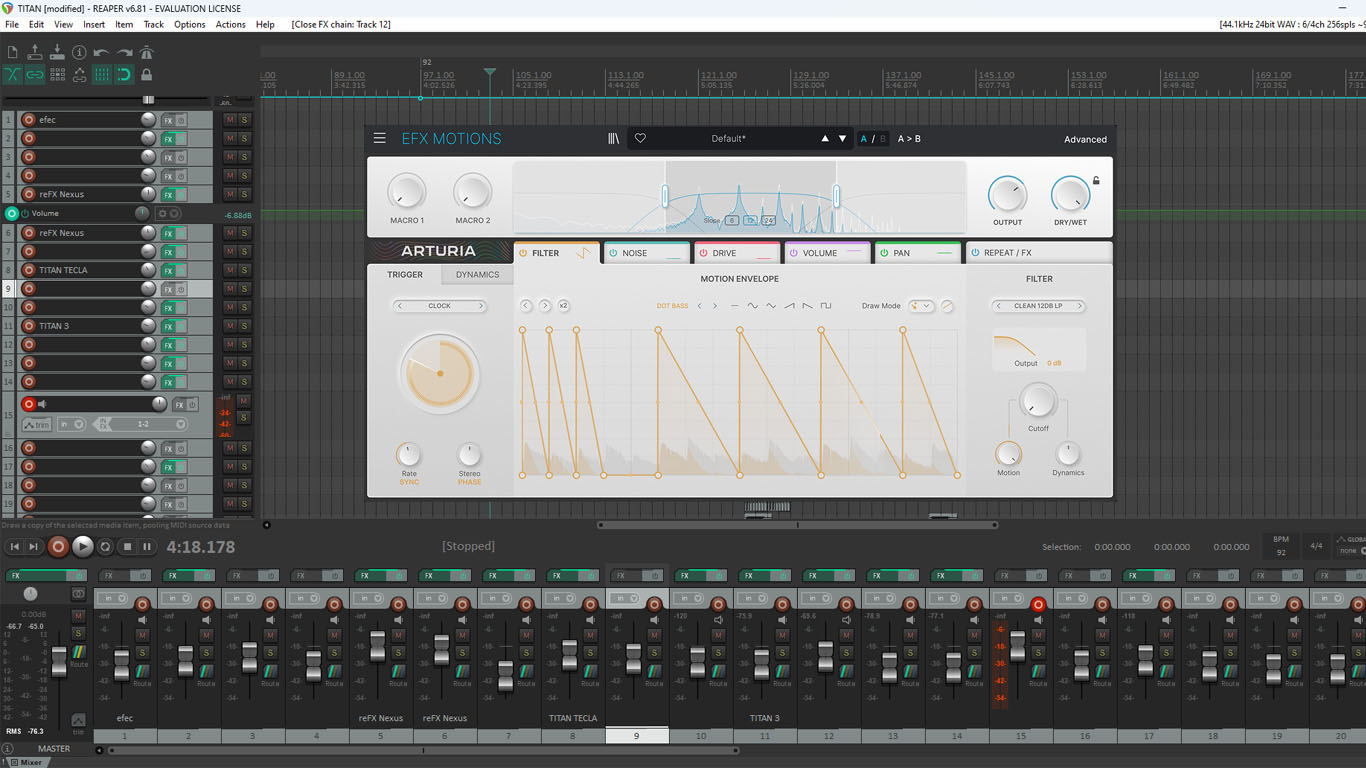Viewport: 1366px width, 768px height.
Task: Select the NOISE module tab
Action: click(x=647, y=253)
